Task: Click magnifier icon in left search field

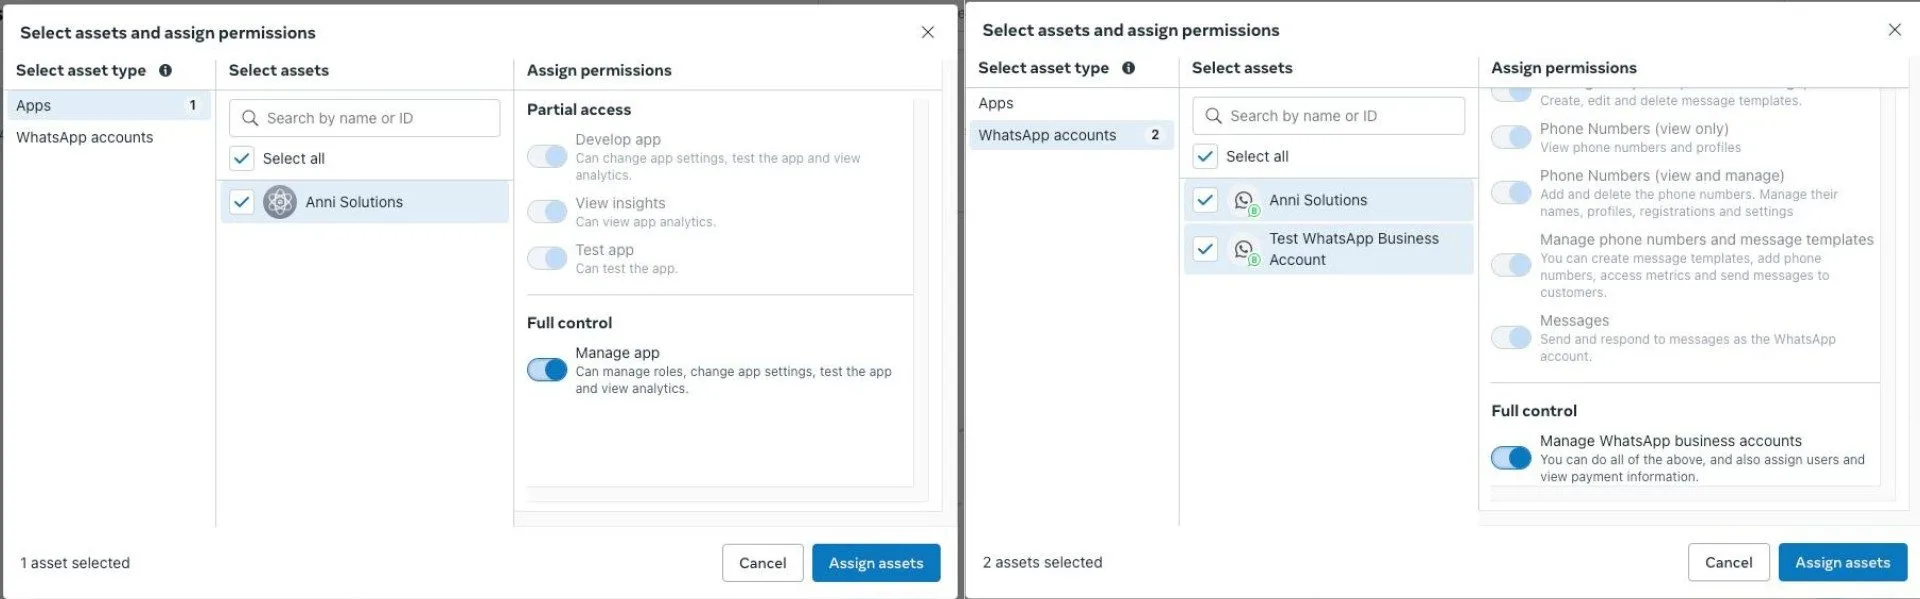Action: pyautogui.click(x=250, y=118)
